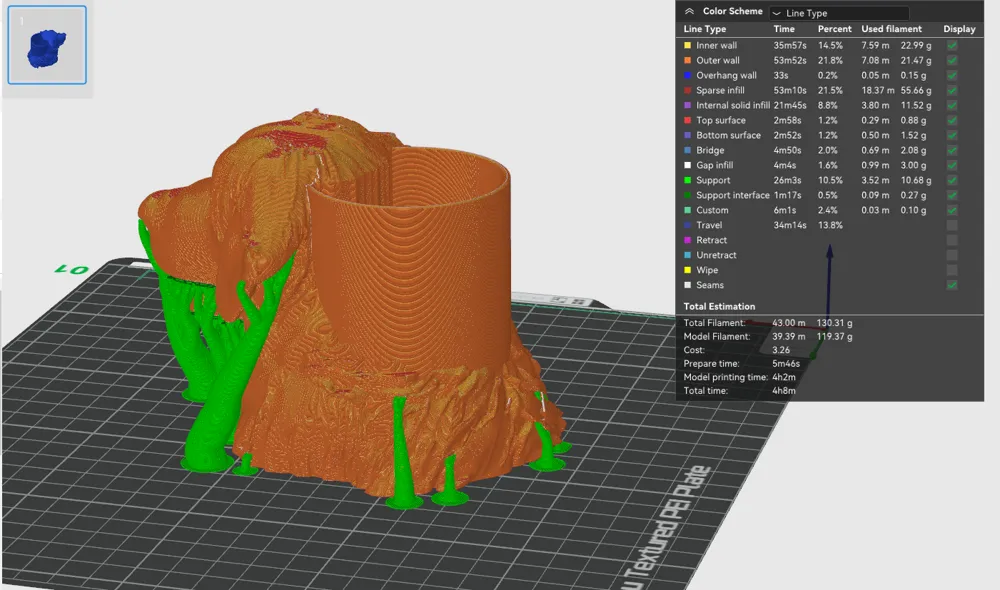Screen dimensions: 1000x590
Task: Toggle Custom display checkbox
Action: (952, 210)
